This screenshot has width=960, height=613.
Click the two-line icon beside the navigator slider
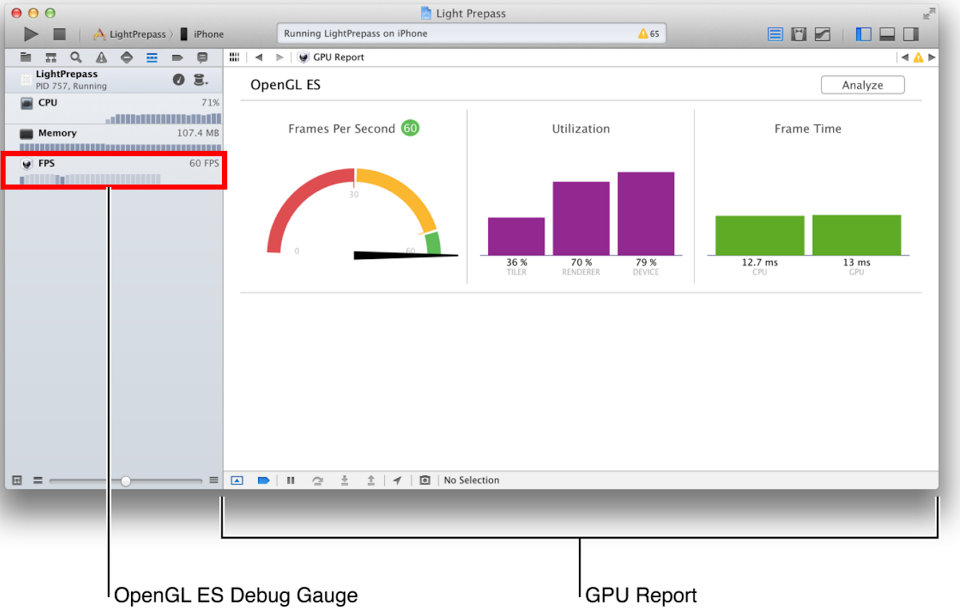37,480
